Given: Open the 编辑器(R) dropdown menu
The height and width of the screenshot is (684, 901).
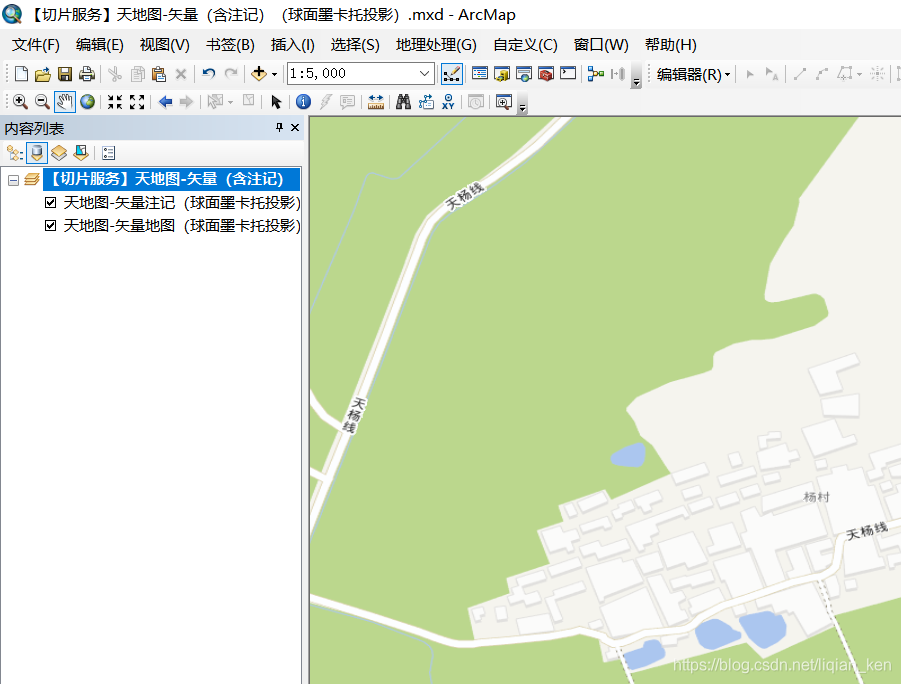Looking at the screenshot, I should pos(694,74).
